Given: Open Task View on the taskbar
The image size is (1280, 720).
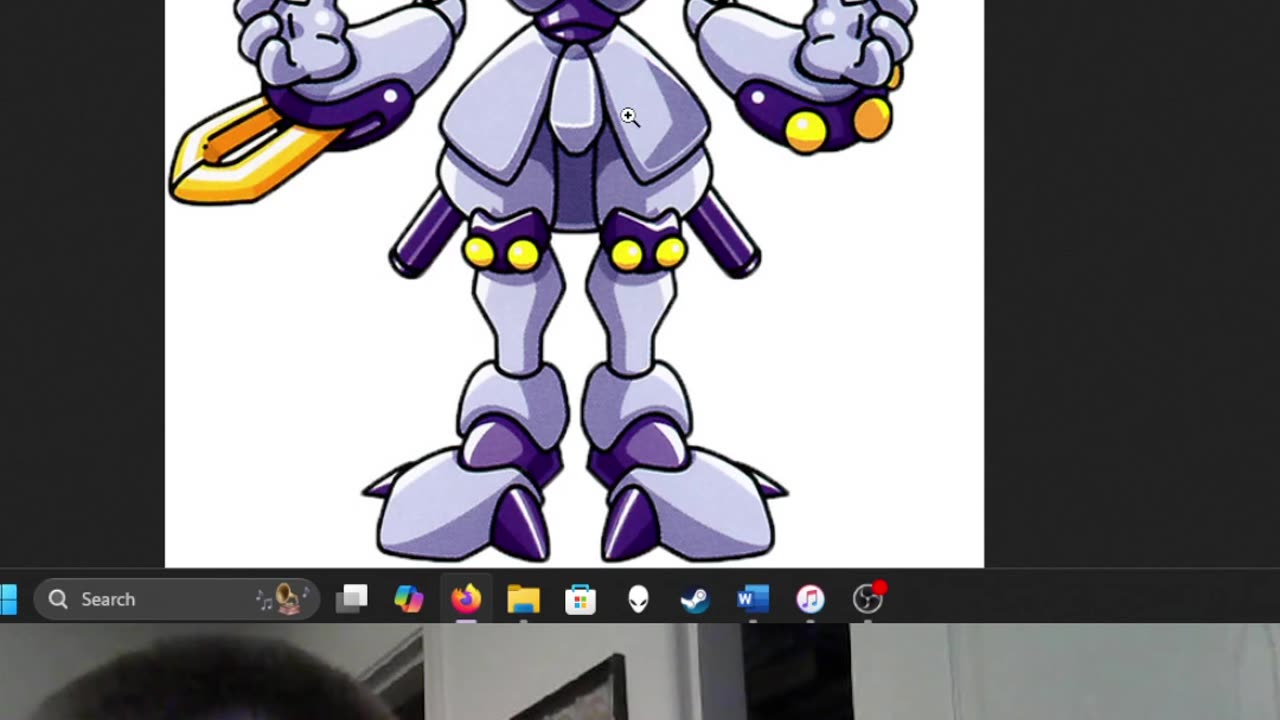Looking at the screenshot, I should click(351, 599).
